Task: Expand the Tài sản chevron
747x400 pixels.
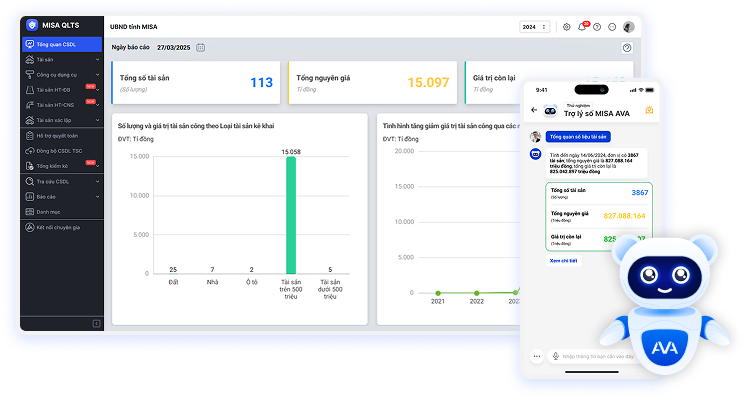Action: [x=98, y=60]
